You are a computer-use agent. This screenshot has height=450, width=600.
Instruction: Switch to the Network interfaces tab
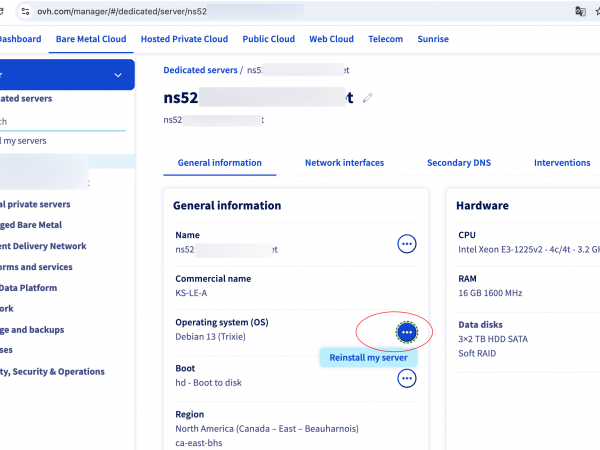pyautogui.click(x=344, y=163)
